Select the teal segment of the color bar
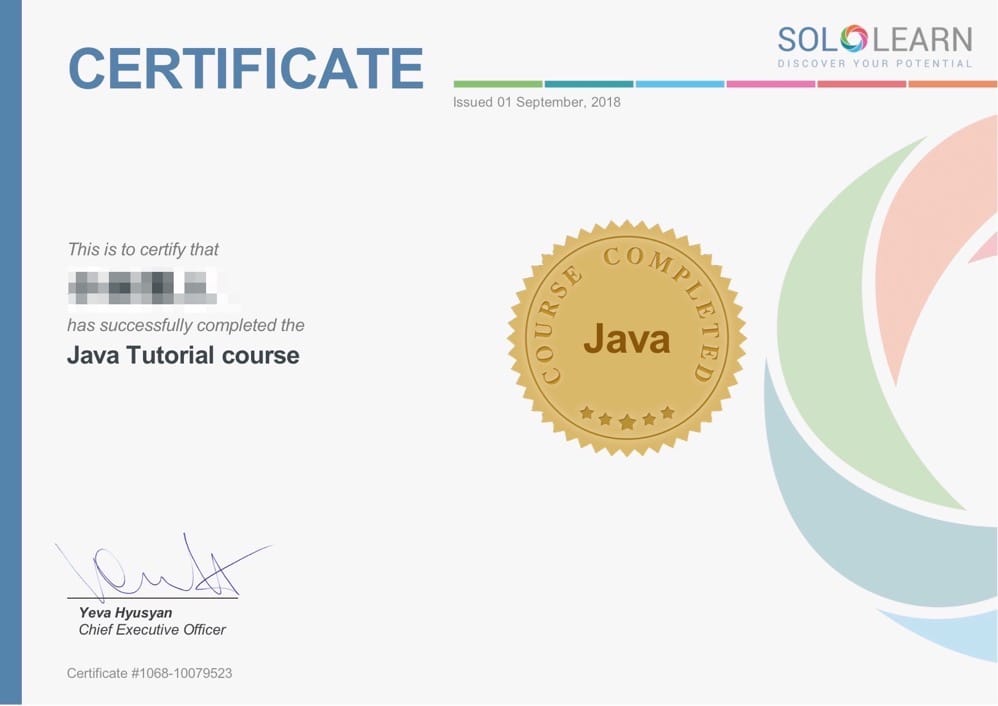The image size is (998, 706). click(588, 84)
